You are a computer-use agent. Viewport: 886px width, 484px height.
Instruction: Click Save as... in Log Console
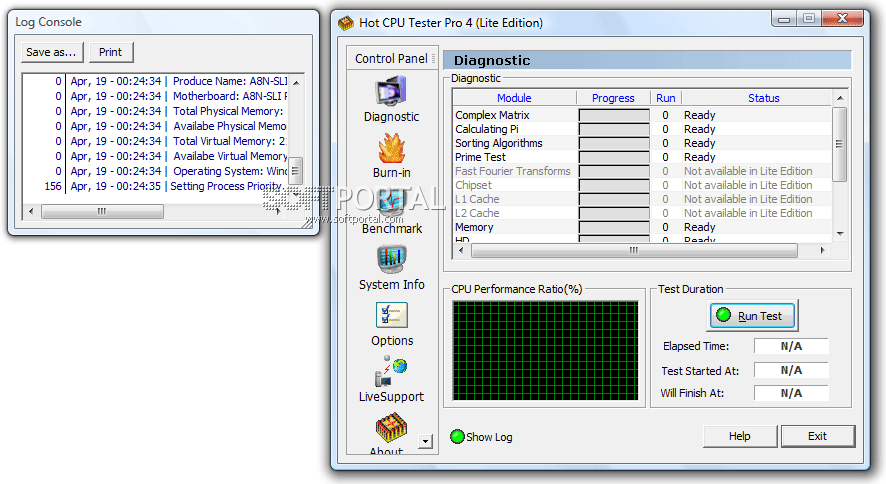pyautogui.click(x=51, y=52)
